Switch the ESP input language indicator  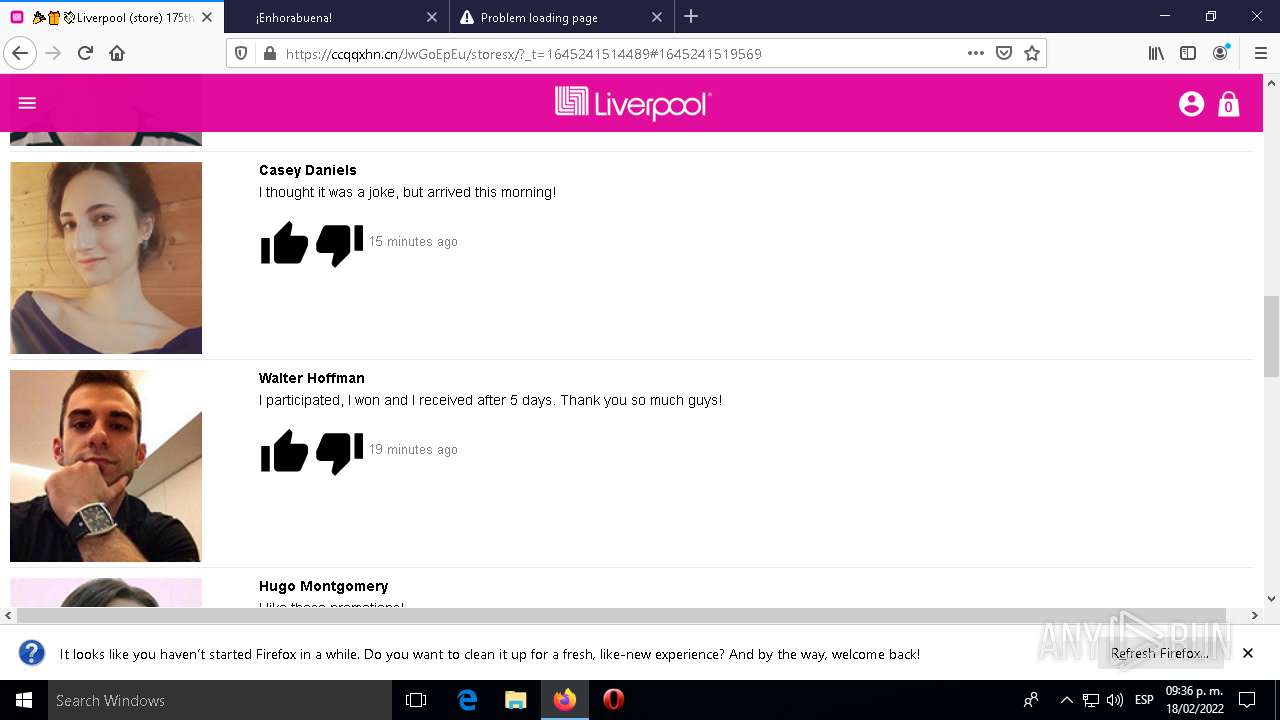tap(1144, 700)
